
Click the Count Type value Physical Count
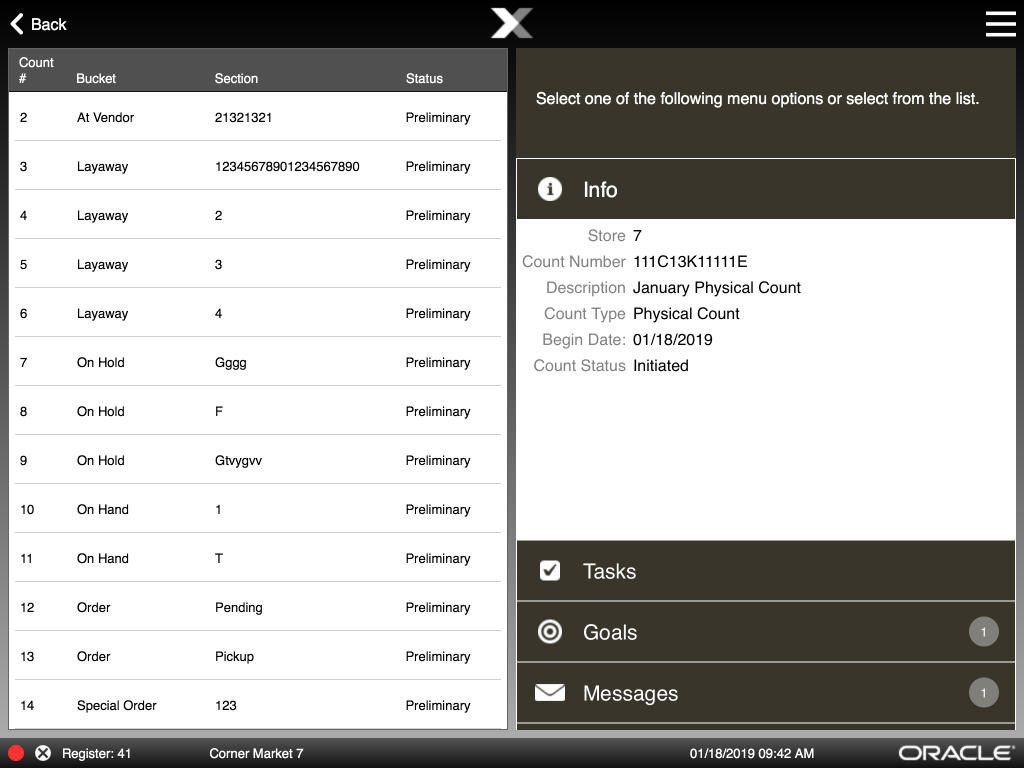[686, 314]
